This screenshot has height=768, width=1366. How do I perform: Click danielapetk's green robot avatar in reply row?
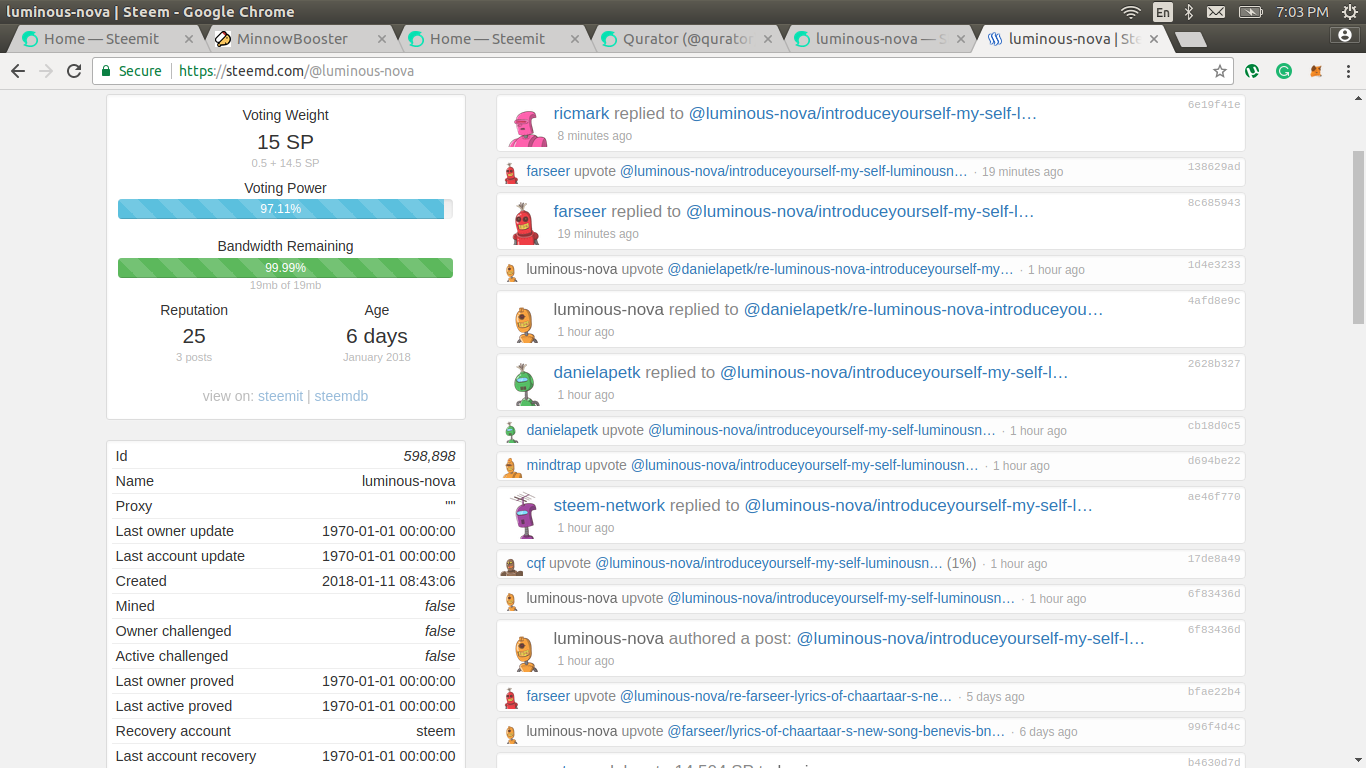point(526,385)
